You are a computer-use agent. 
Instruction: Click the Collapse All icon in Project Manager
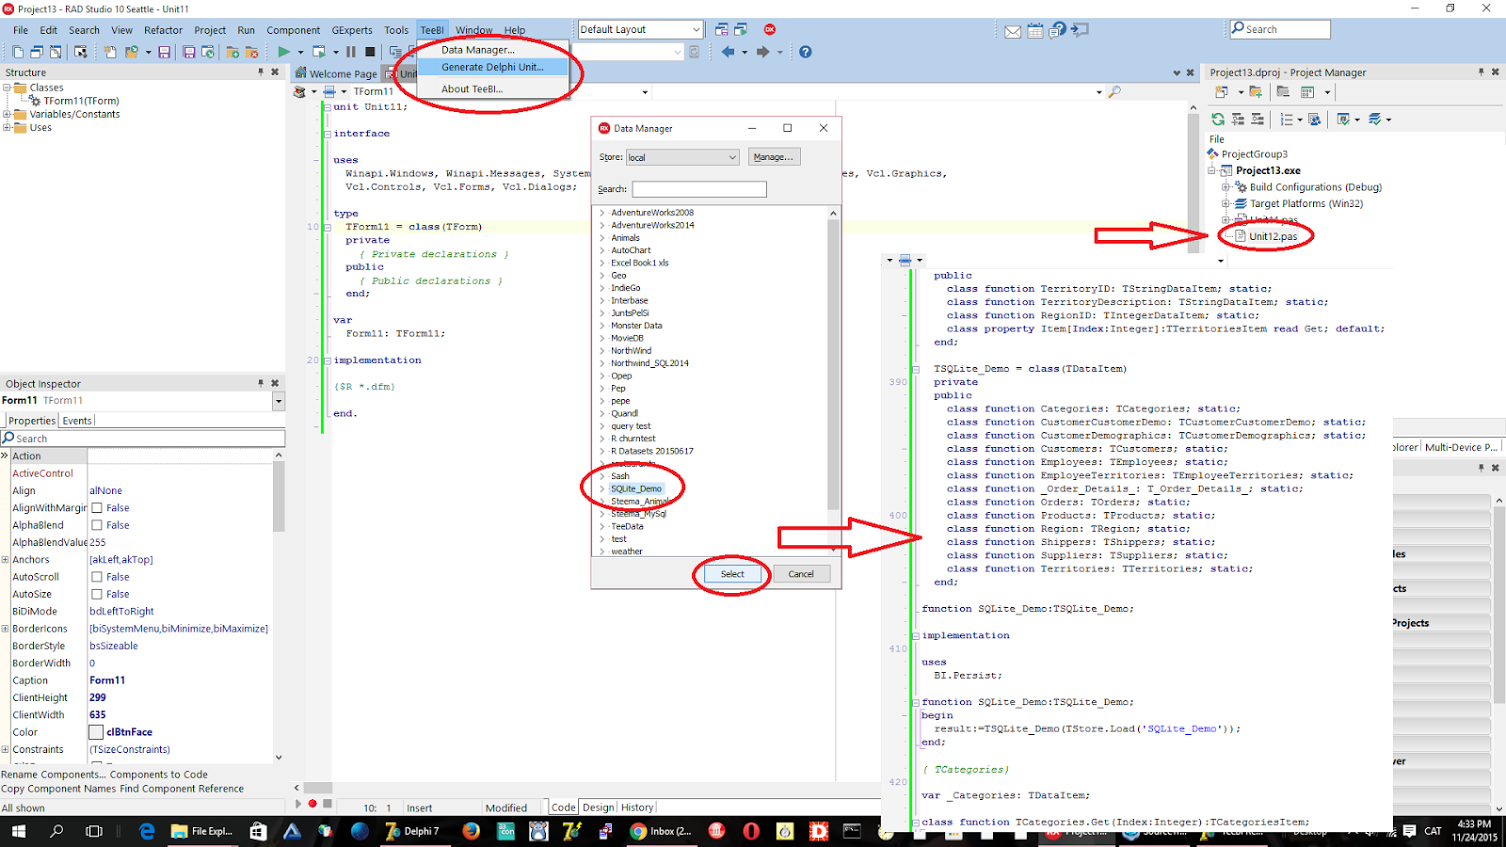coord(1257,119)
